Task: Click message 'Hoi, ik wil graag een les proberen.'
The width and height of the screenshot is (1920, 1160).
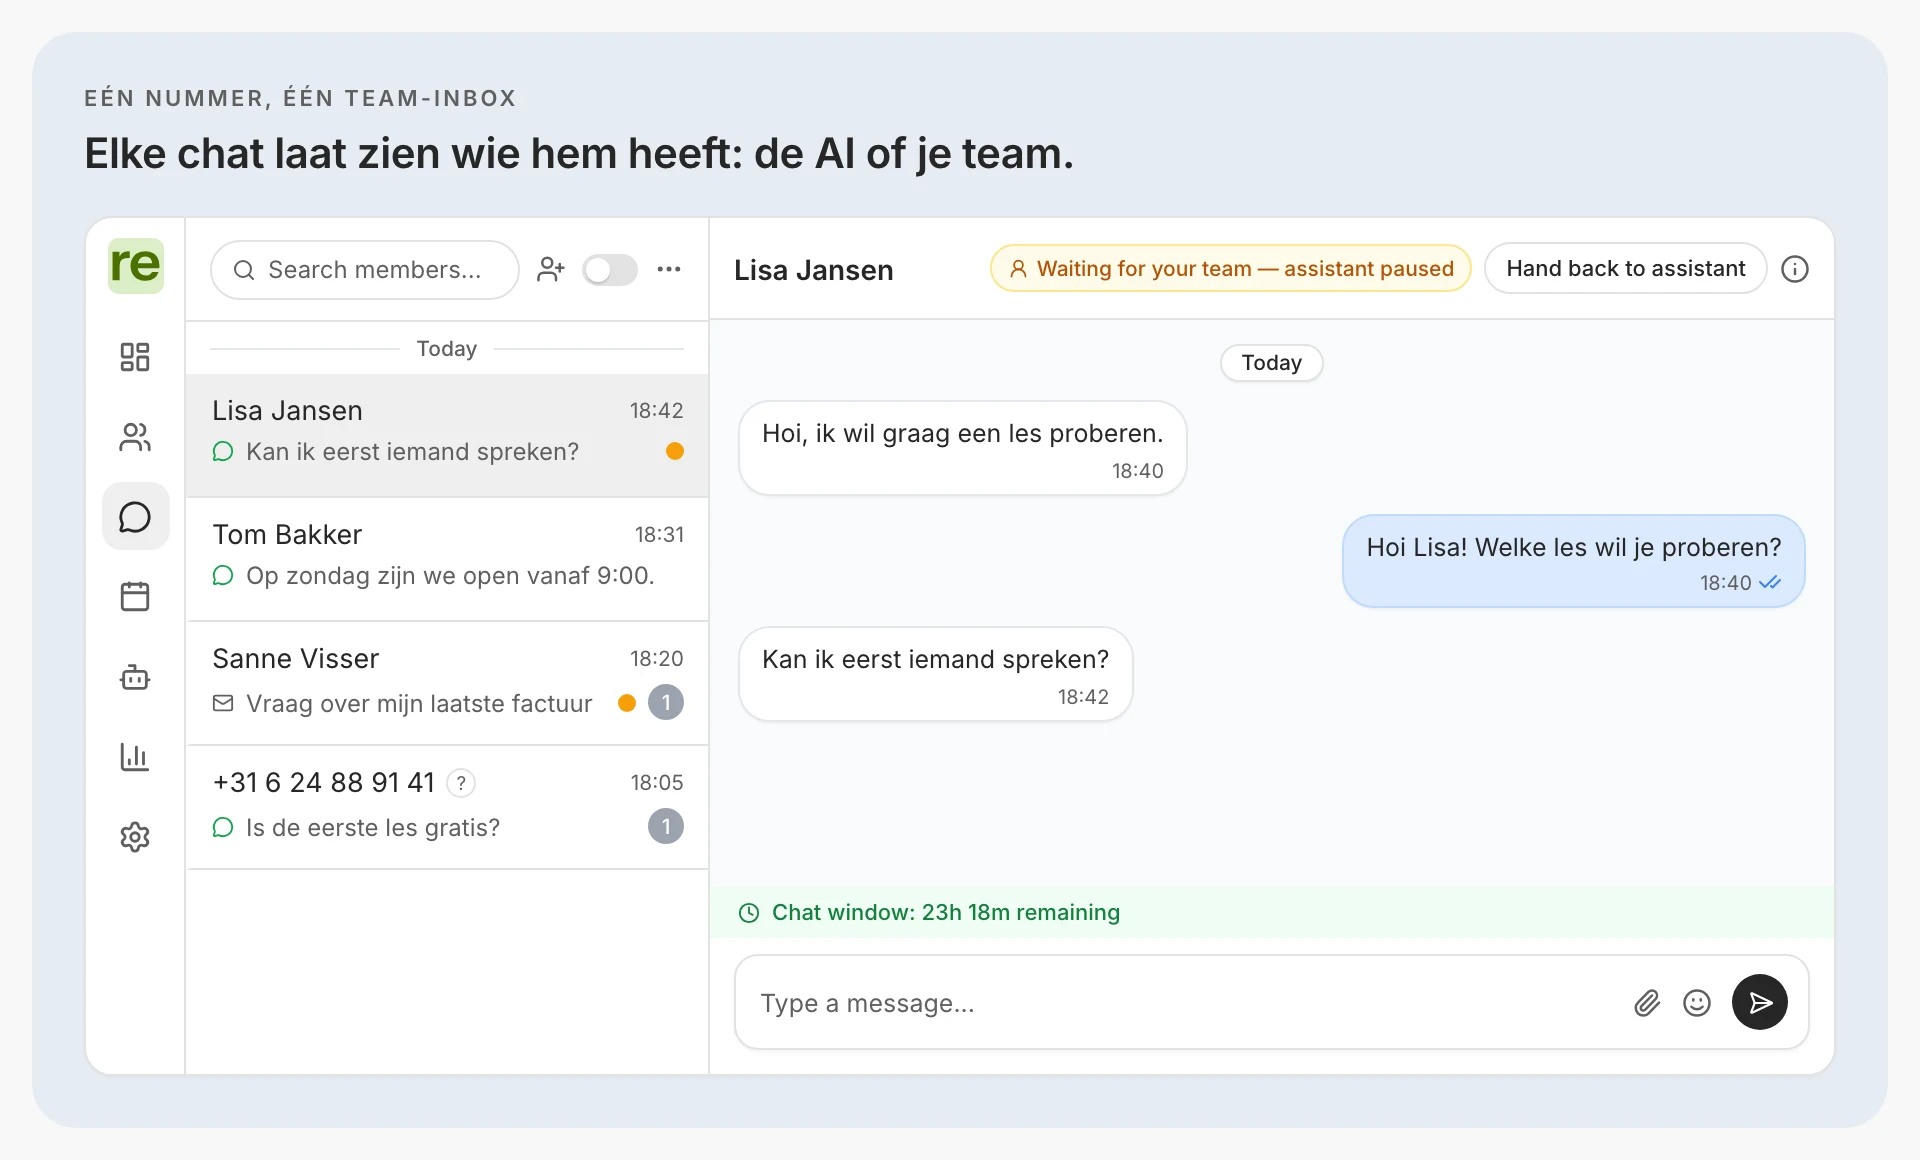Action: click(x=962, y=448)
